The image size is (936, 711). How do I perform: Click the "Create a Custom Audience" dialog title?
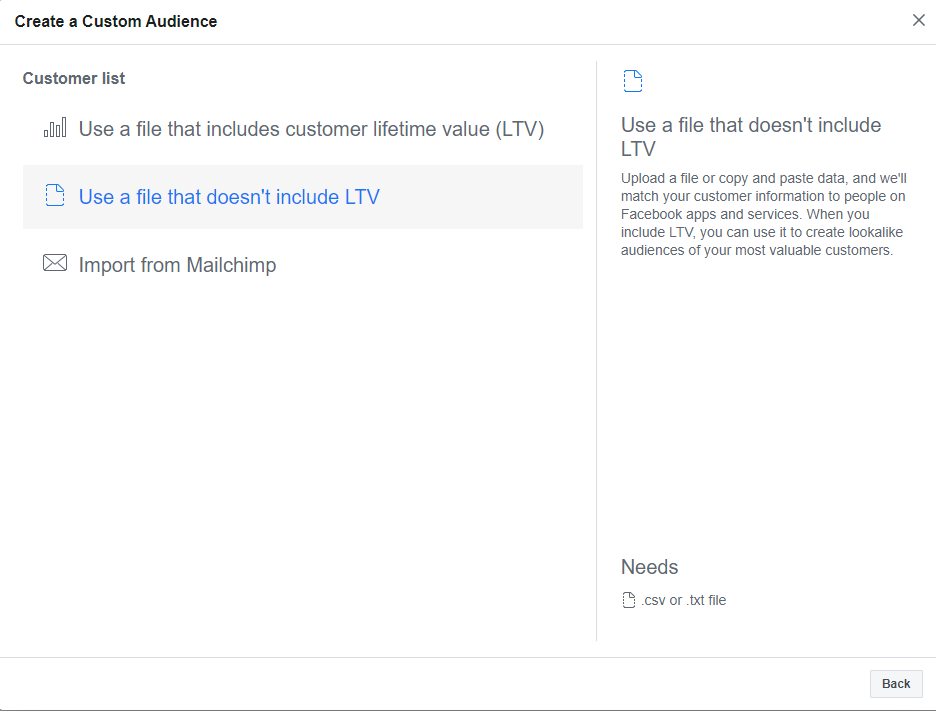point(116,21)
